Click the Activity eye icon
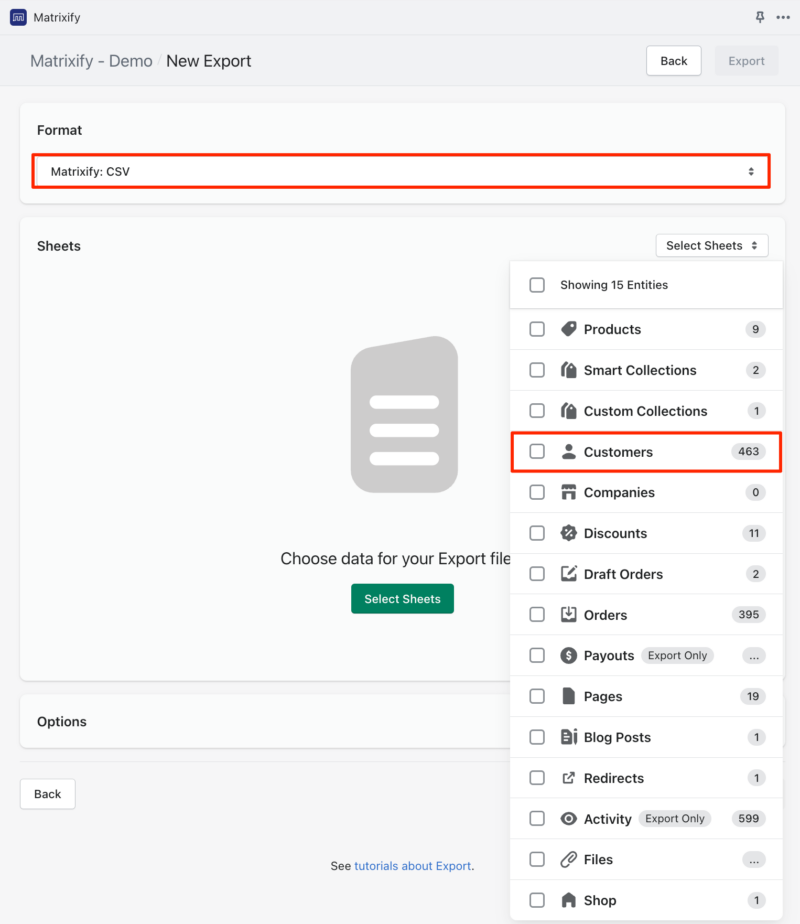Screen dimensions: 800x924 pyautogui.click(x=568, y=819)
